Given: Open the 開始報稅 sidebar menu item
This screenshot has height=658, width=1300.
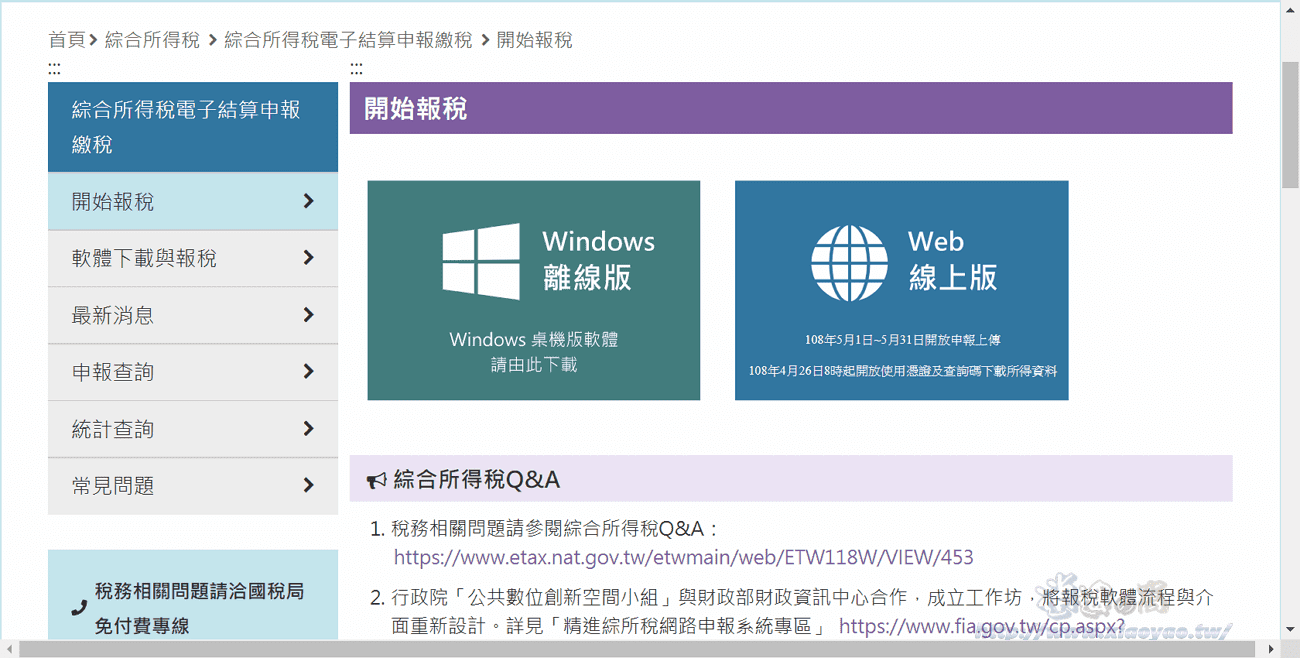Looking at the screenshot, I should [x=193, y=202].
